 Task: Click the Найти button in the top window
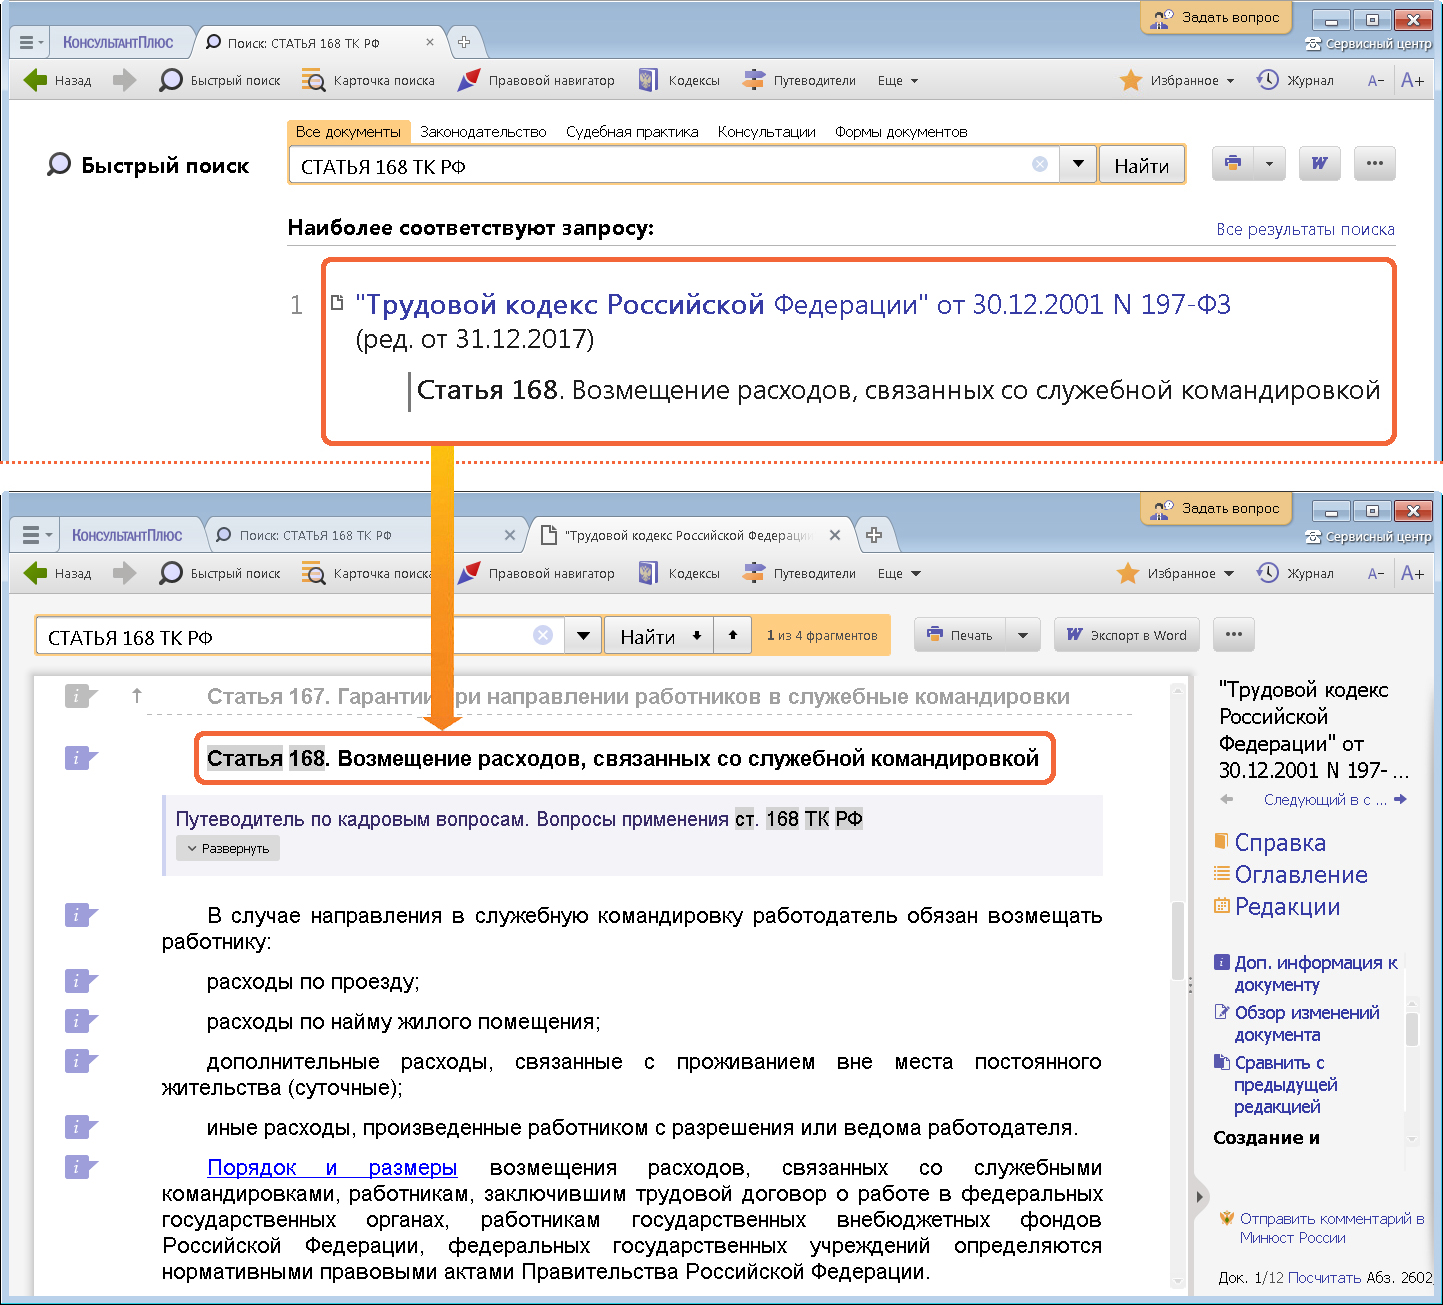(x=1142, y=166)
